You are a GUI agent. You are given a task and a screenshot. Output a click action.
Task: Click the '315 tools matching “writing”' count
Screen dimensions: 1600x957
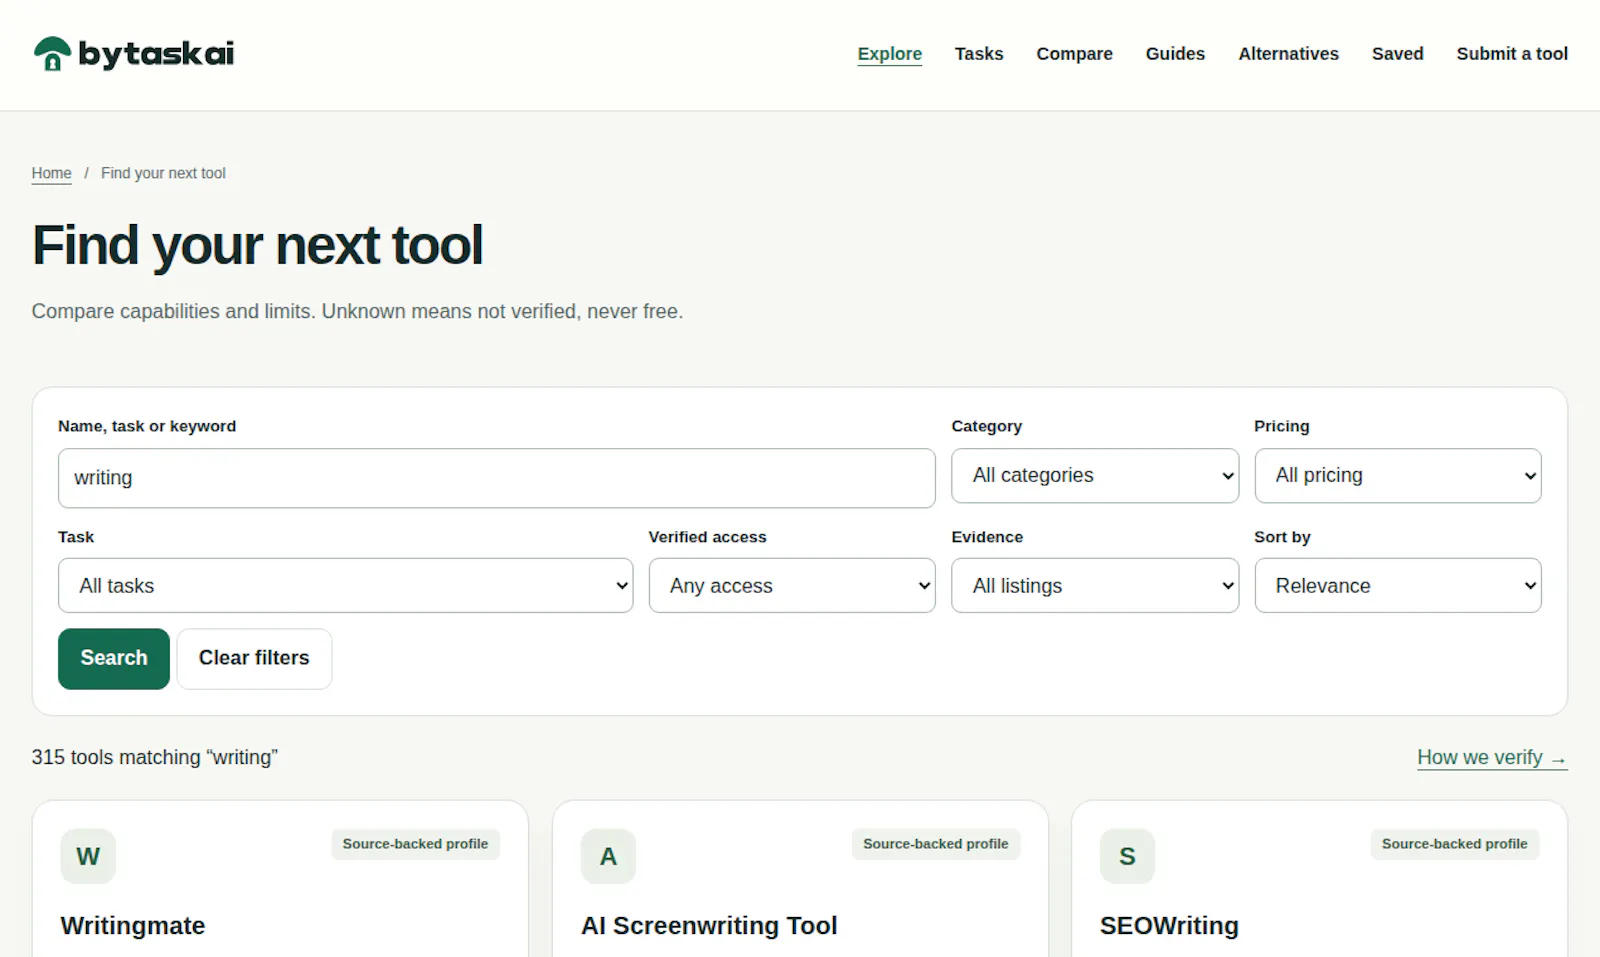(155, 758)
